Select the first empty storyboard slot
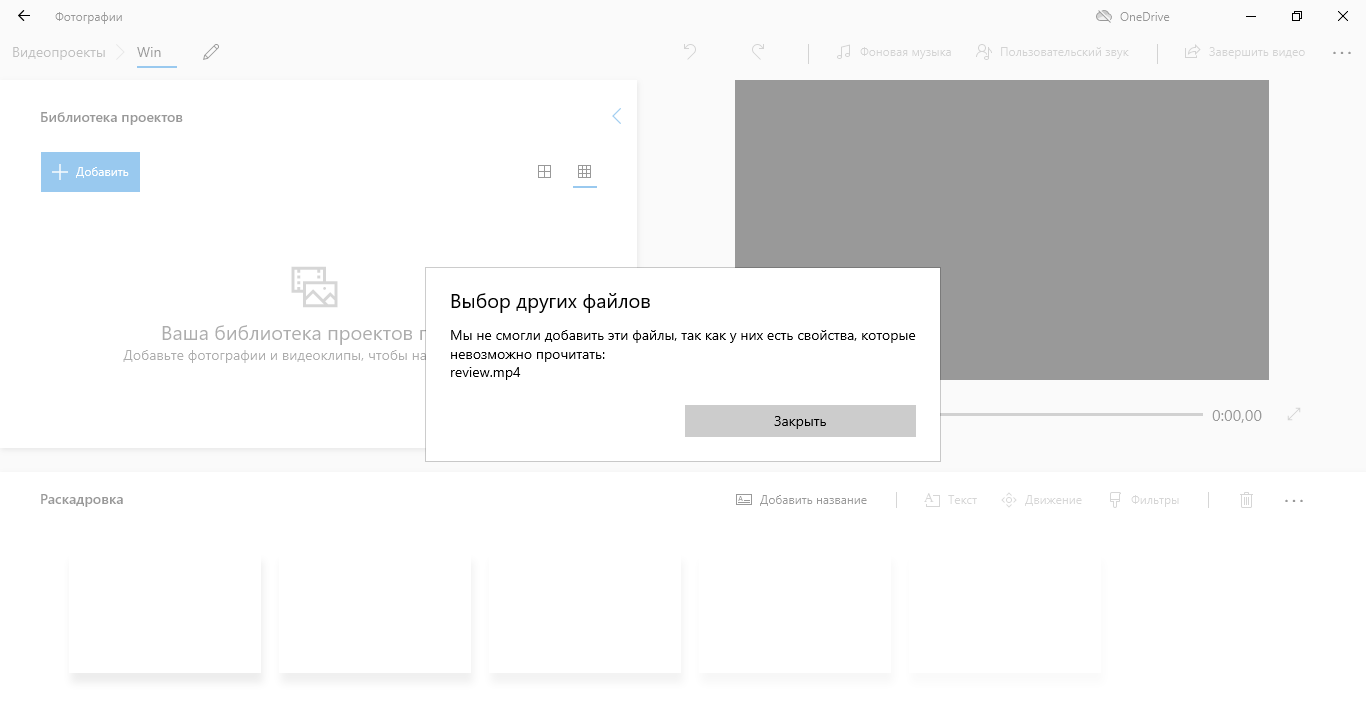The width and height of the screenshot is (1366, 720). tap(165, 615)
